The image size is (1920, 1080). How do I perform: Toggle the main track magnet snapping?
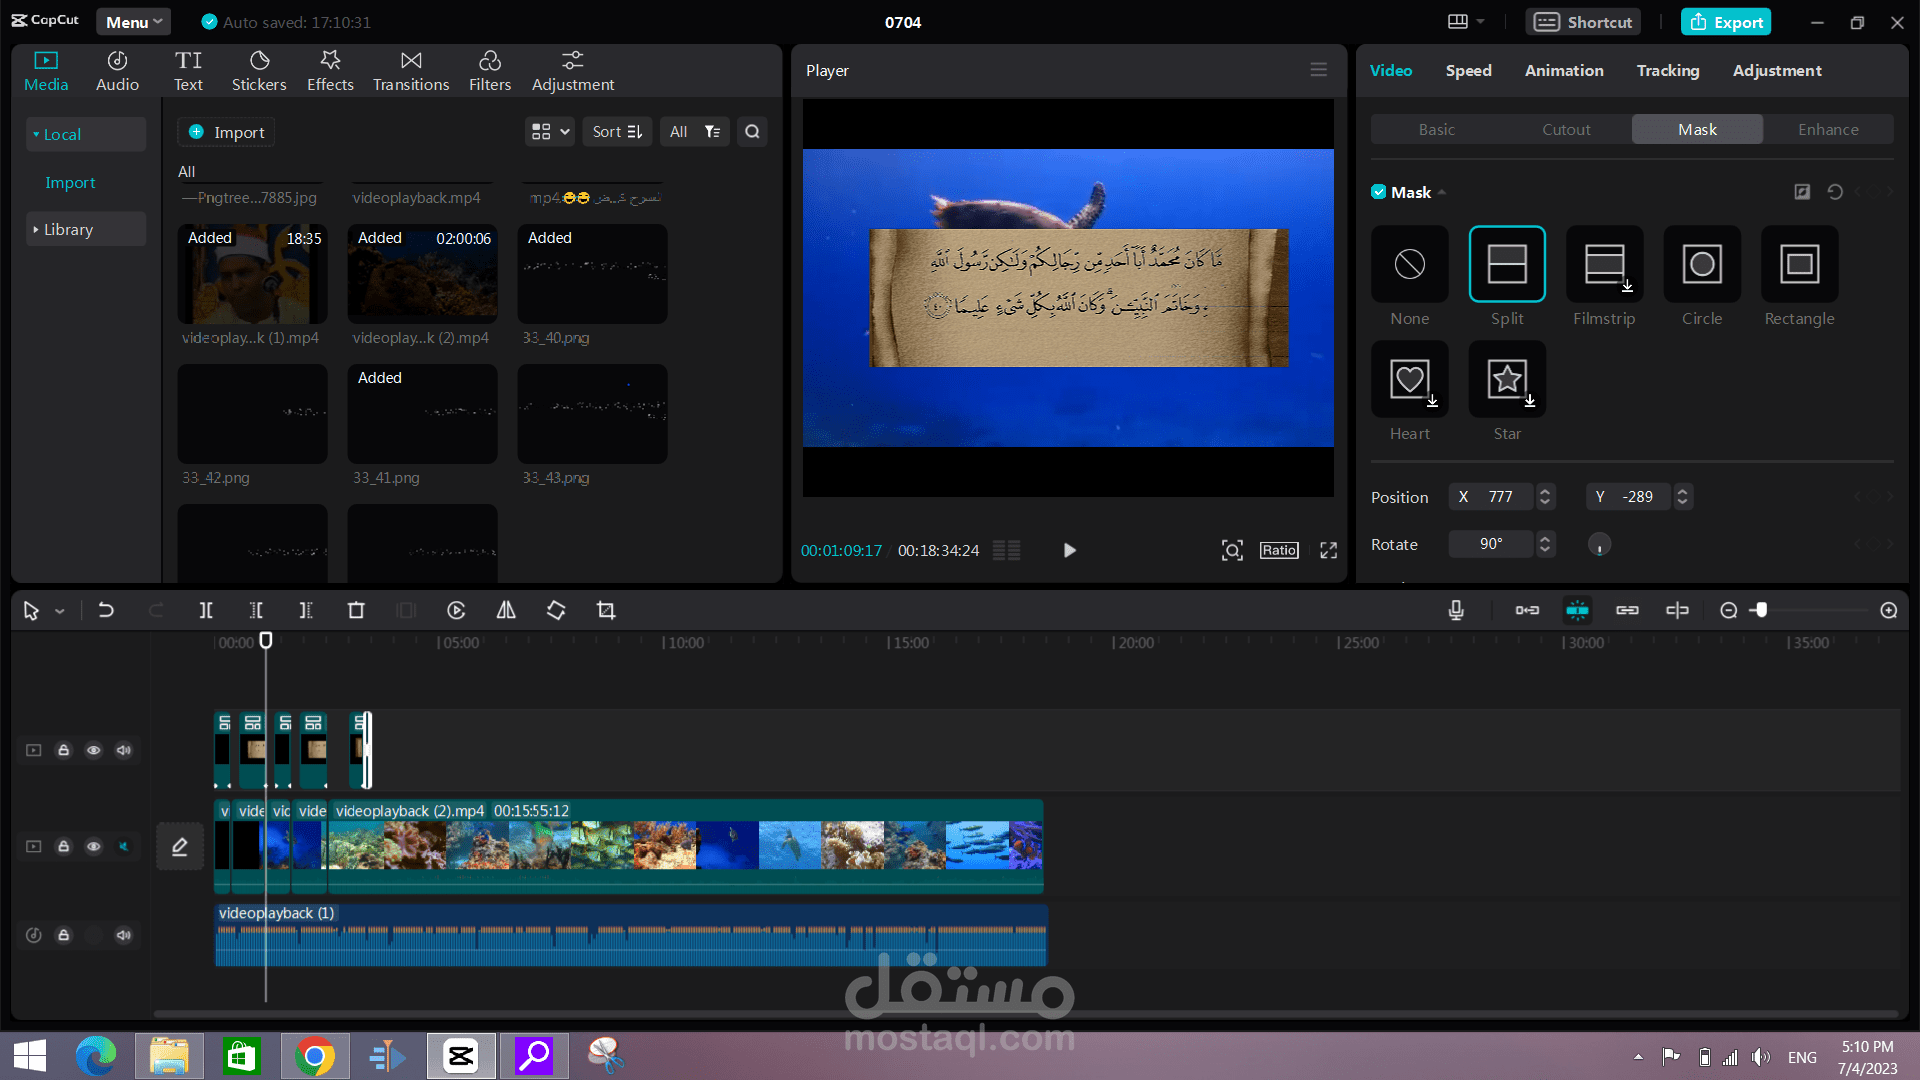click(x=1527, y=610)
